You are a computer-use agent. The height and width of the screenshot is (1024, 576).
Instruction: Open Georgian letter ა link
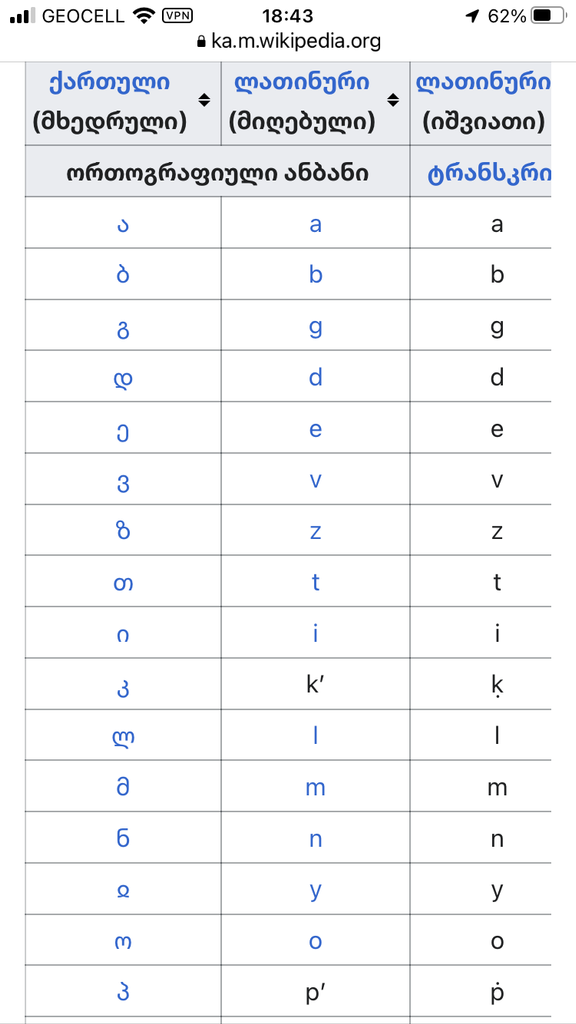[123, 225]
